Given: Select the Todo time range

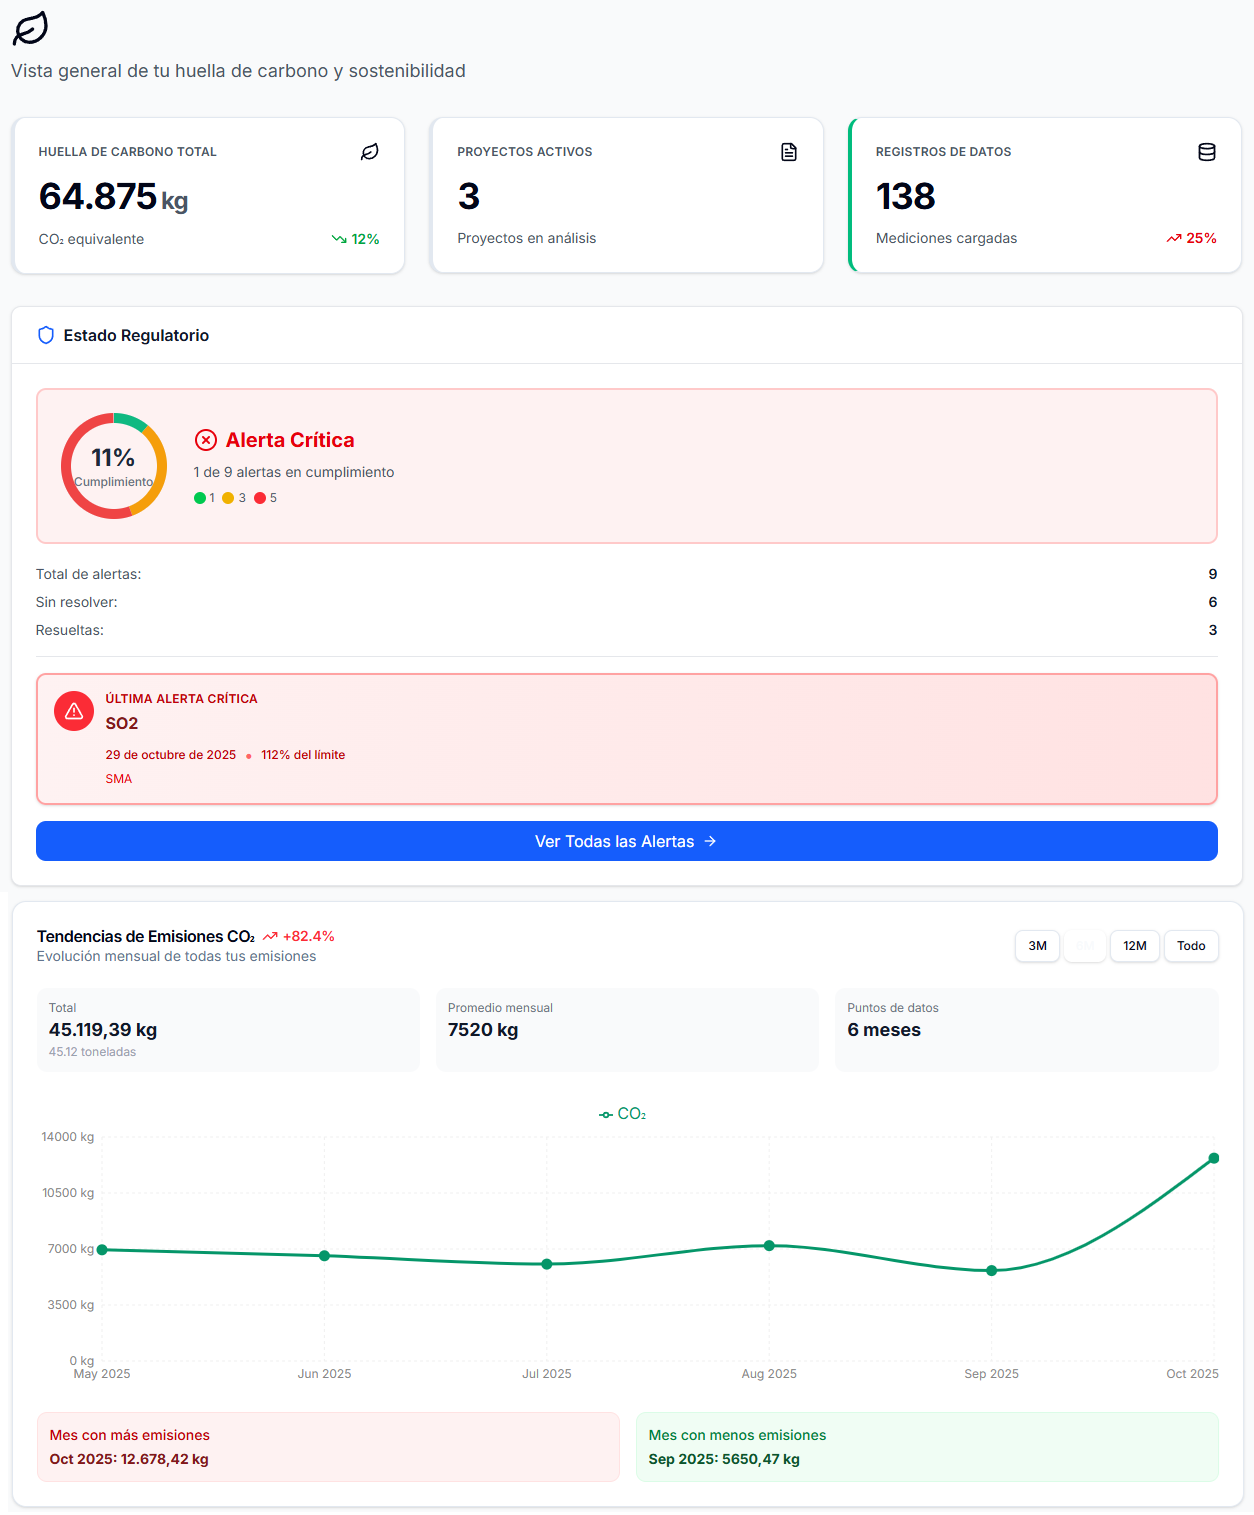Looking at the screenshot, I should tap(1191, 946).
